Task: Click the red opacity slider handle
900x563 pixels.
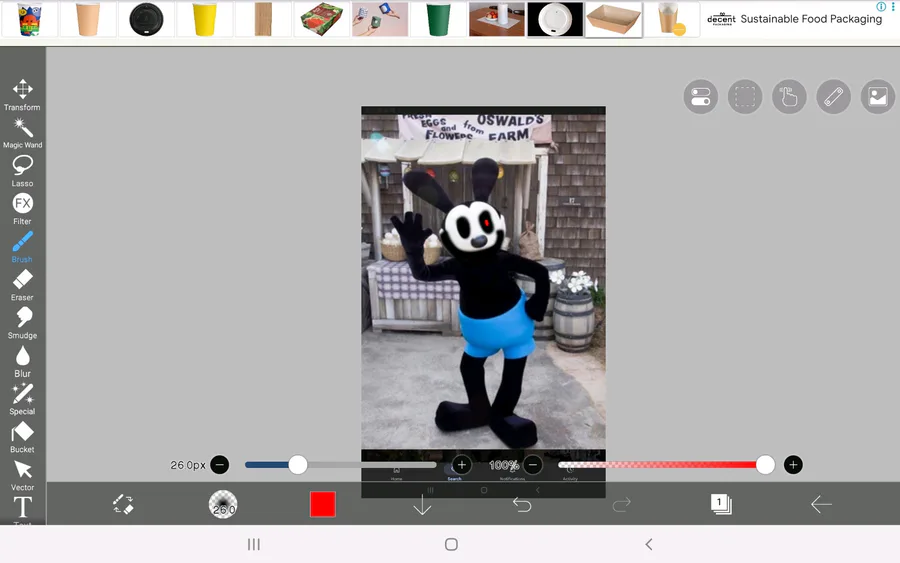Action: point(765,465)
